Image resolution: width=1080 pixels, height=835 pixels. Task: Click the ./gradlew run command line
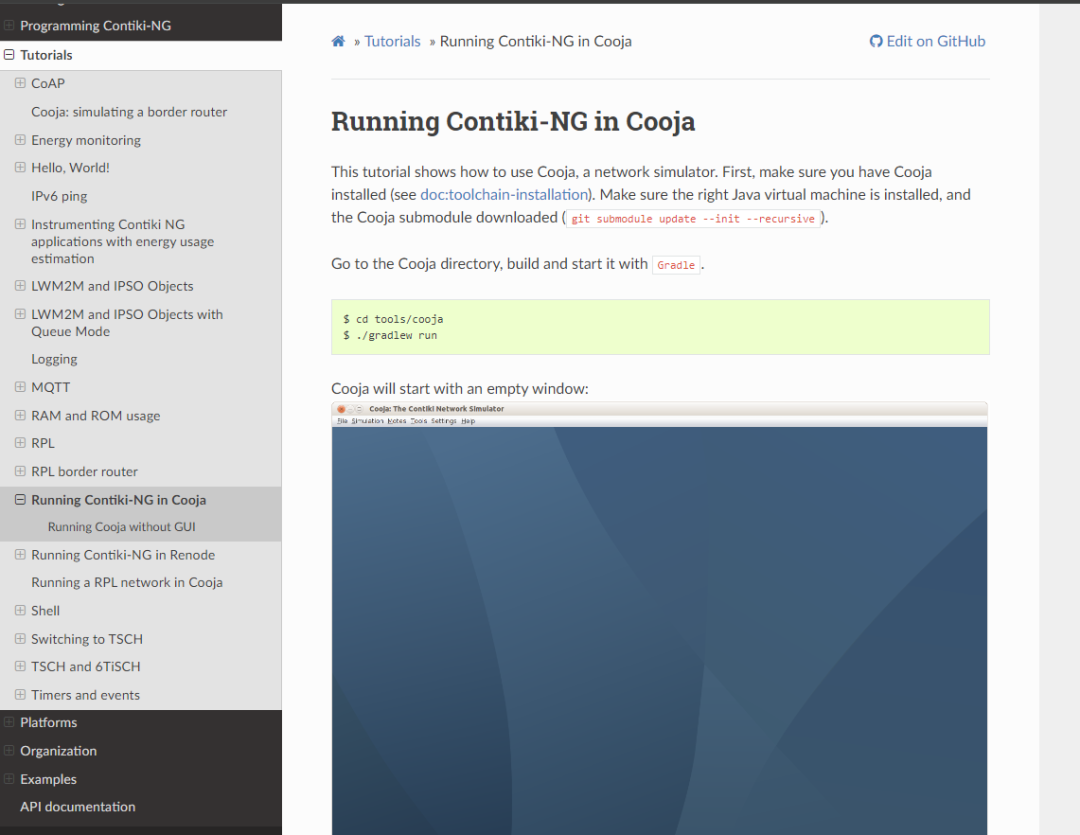[x=390, y=336]
